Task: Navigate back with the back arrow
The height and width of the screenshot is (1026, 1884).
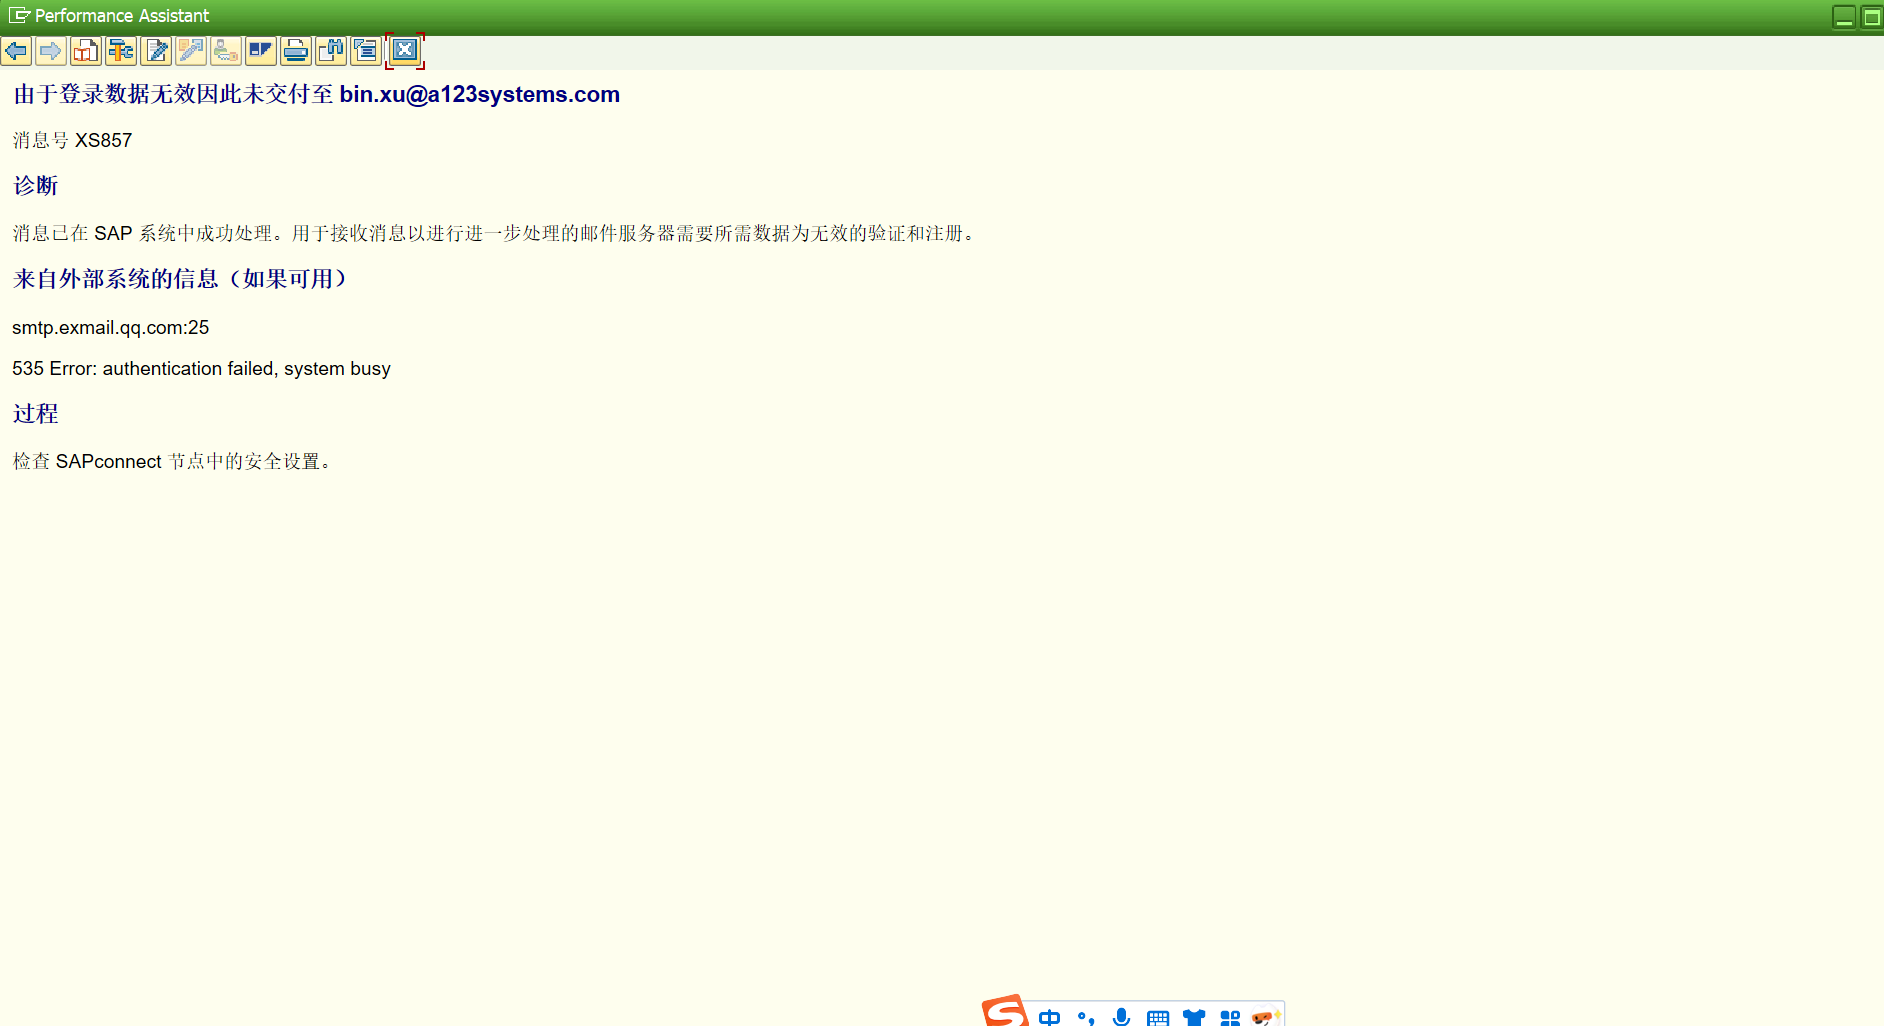Action: point(16,50)
